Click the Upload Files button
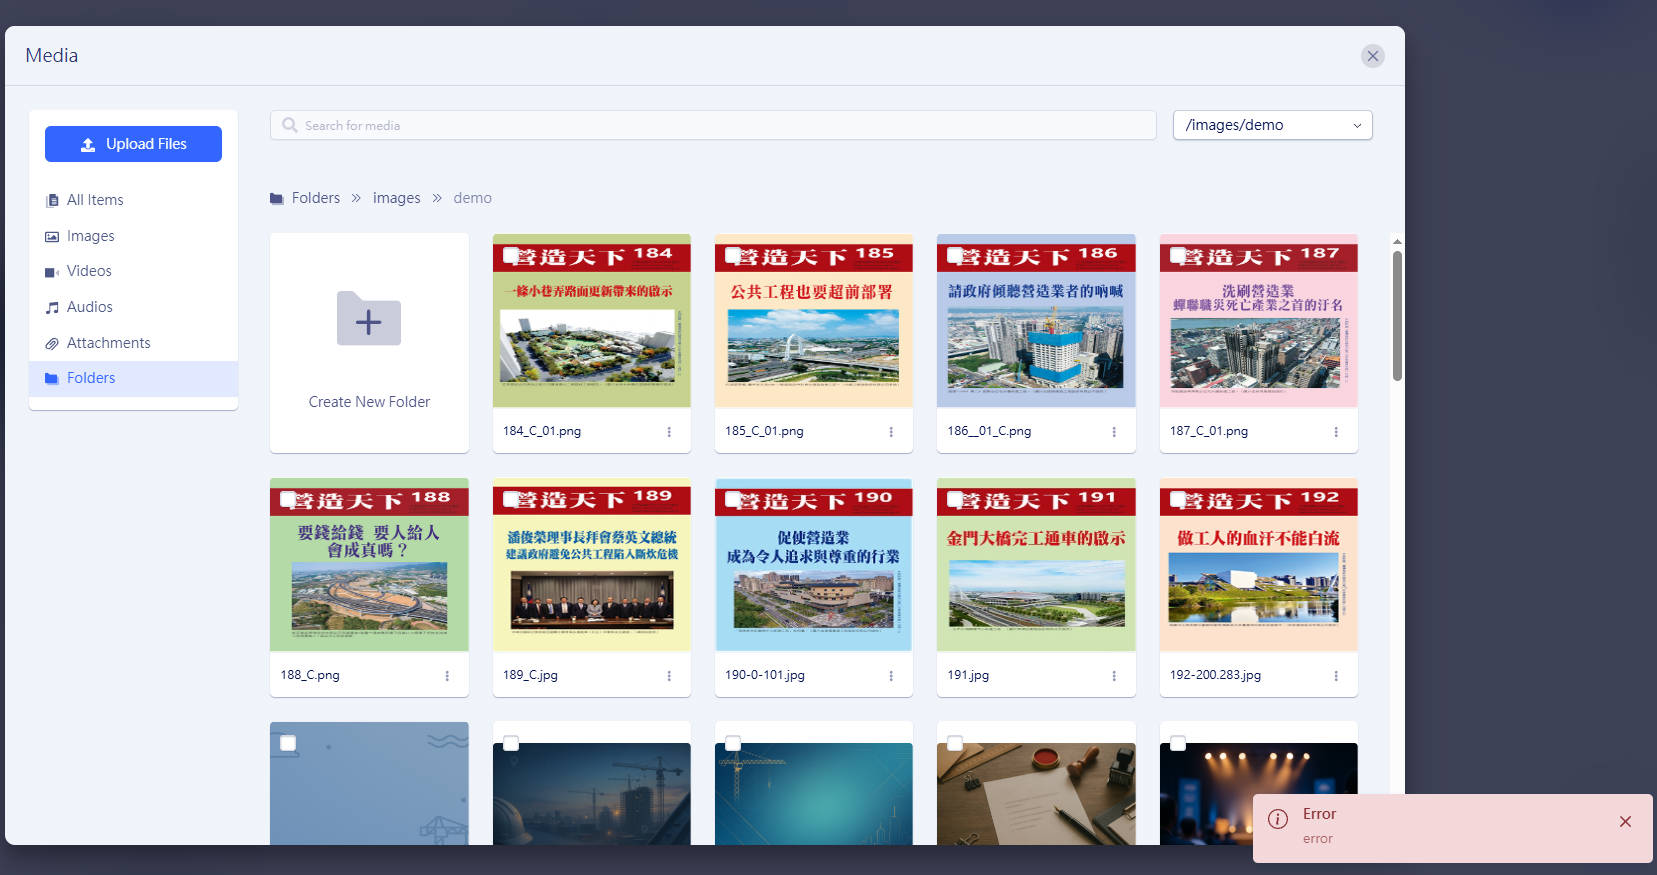Screen dimensions: 1657x875 pos(133,144)
